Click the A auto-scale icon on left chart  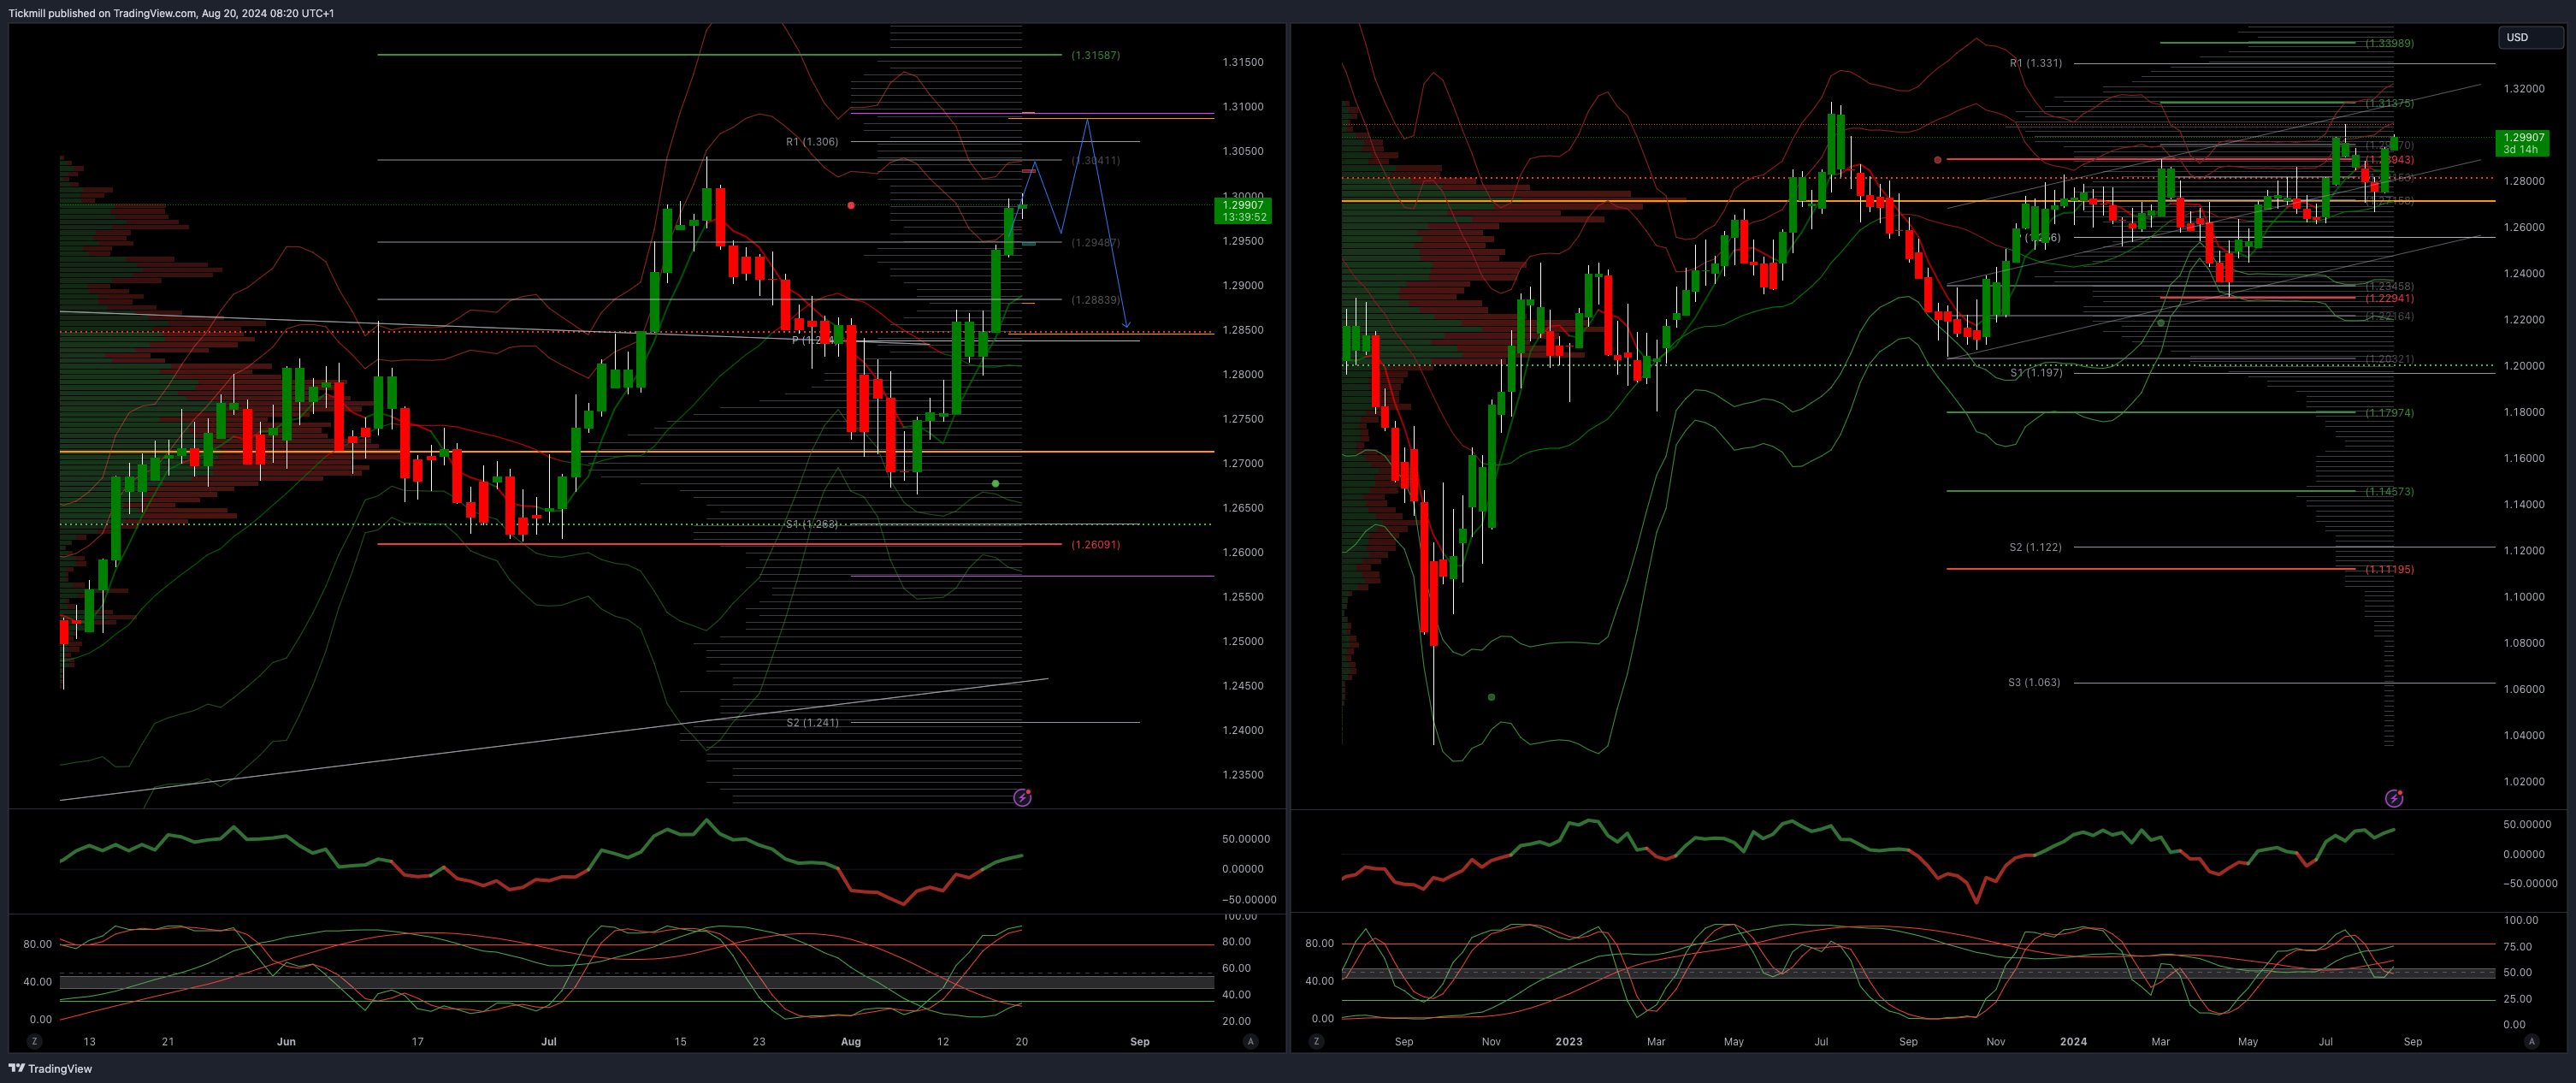coord(1250,1041)
